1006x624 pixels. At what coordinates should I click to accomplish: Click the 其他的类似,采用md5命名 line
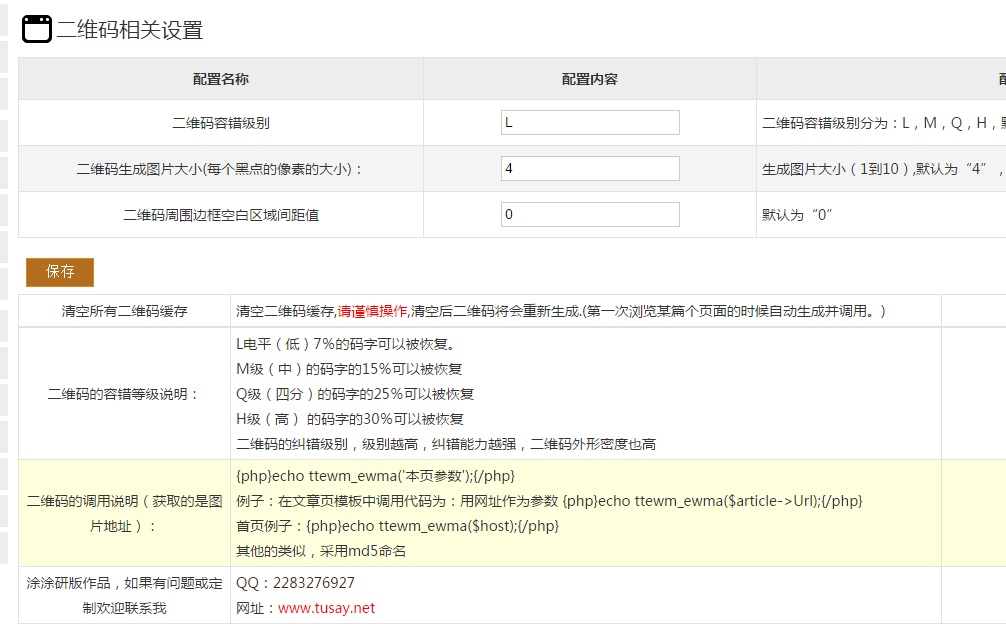pyautogui.click(x=321, y=551)
